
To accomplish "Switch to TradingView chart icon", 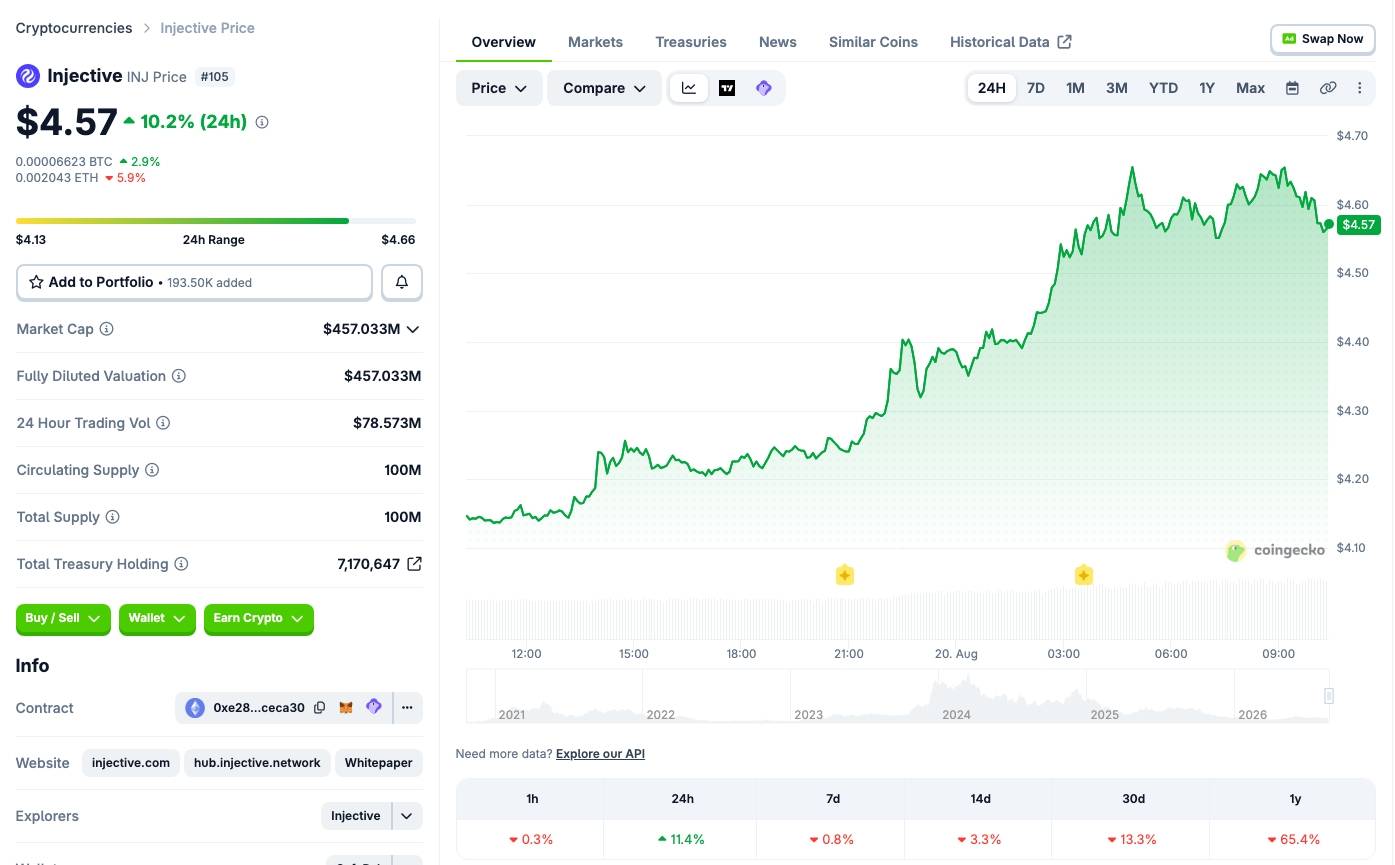I will [727, 88].
